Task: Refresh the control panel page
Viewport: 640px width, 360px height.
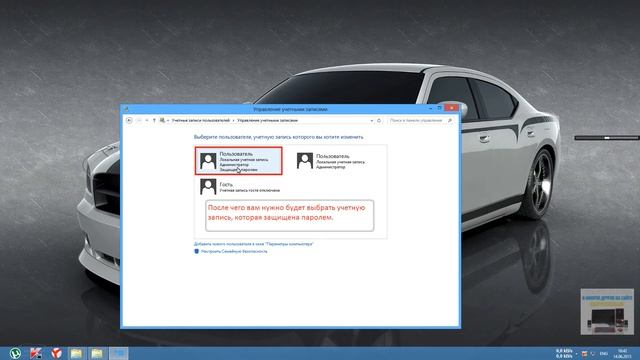Action: click(x=379, y=120)
